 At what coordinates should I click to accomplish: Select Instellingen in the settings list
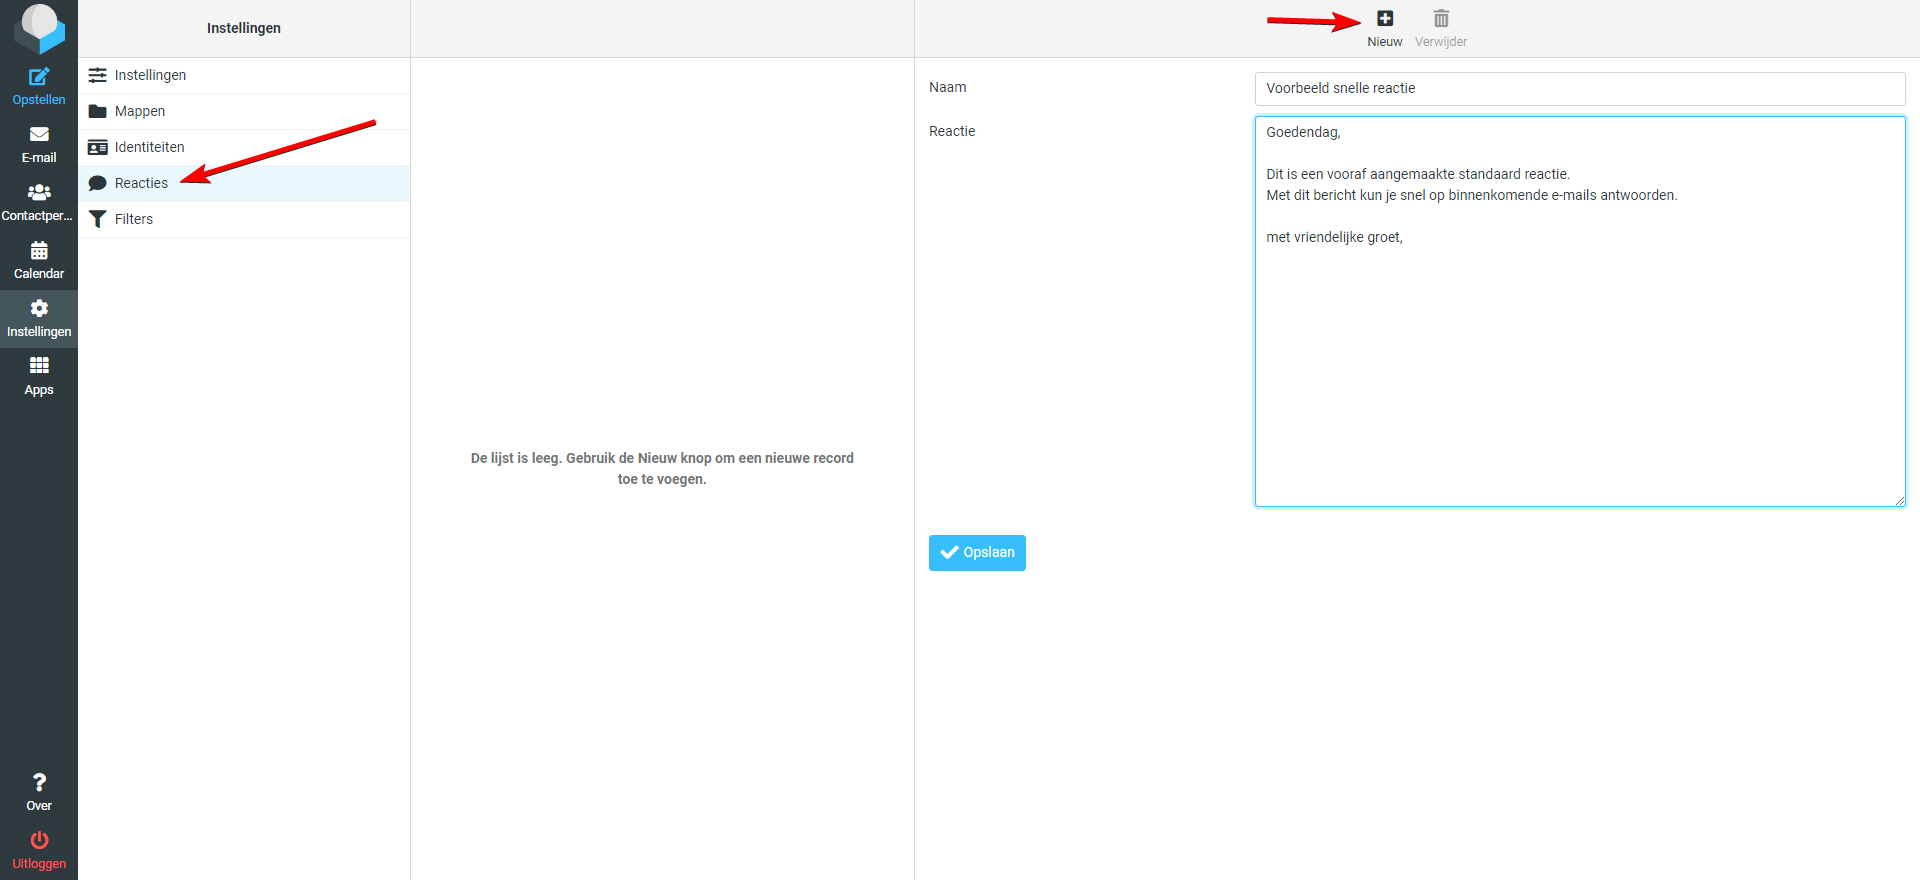150,76
